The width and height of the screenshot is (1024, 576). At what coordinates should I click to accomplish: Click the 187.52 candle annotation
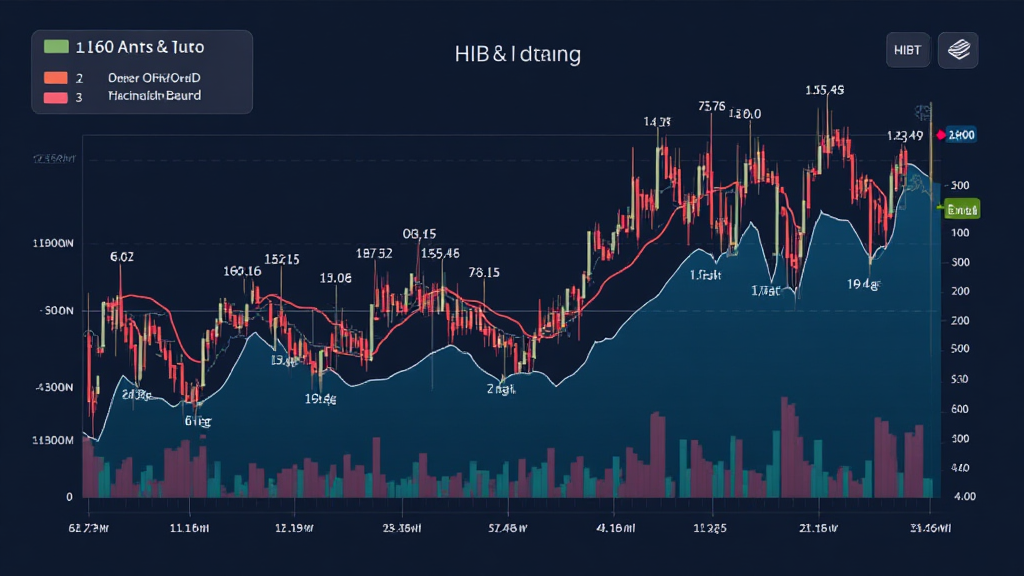tap(373, 253)
